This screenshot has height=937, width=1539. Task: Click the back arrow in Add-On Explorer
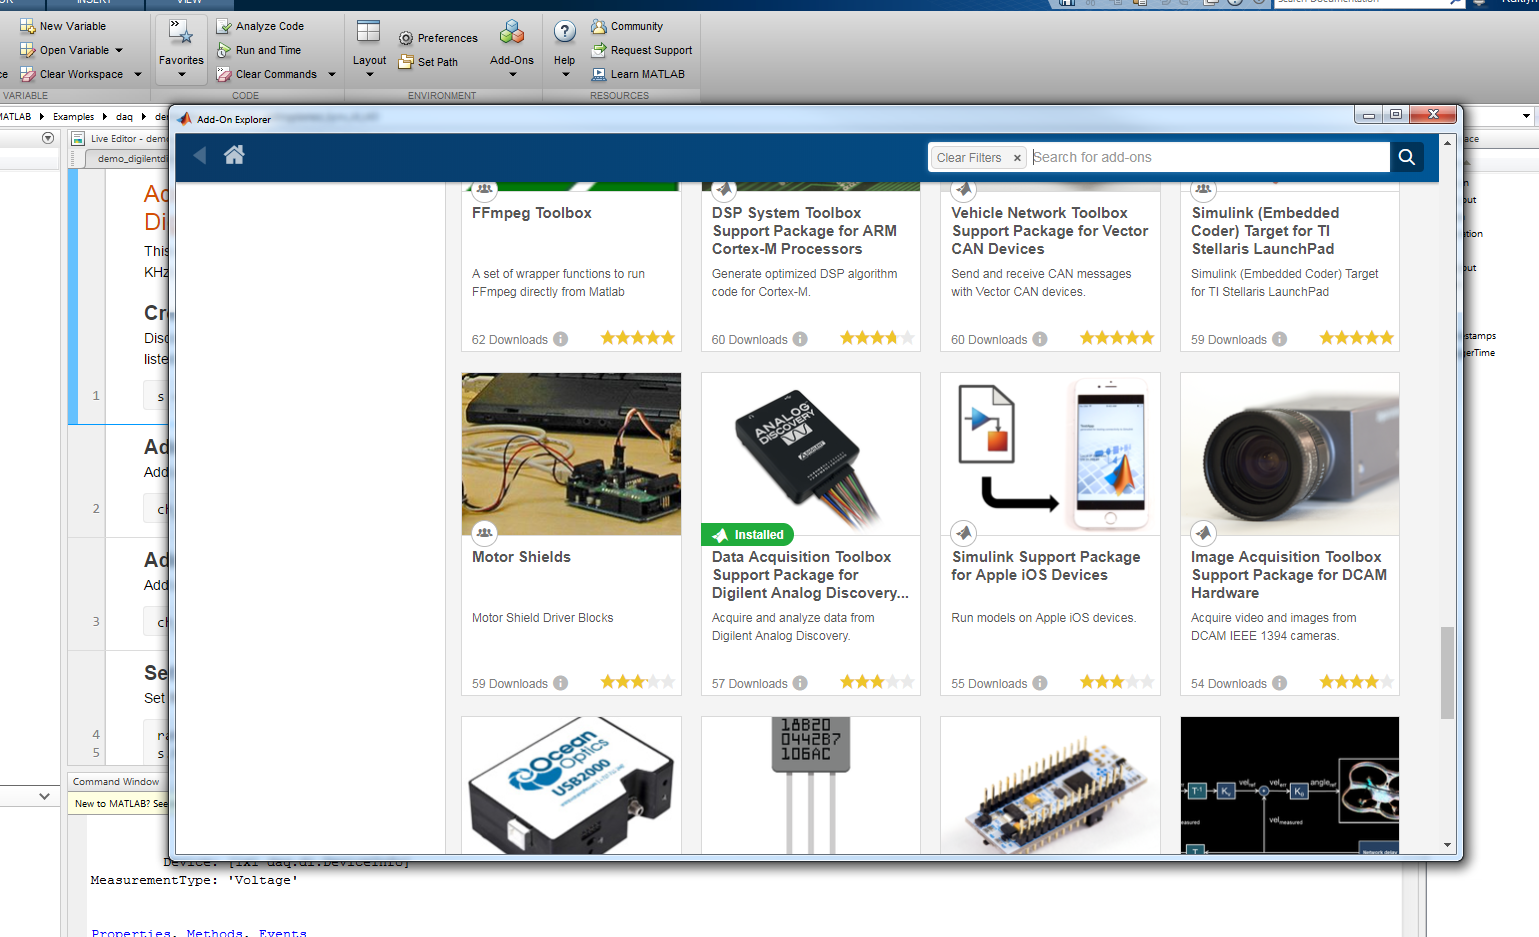(199, 156)
